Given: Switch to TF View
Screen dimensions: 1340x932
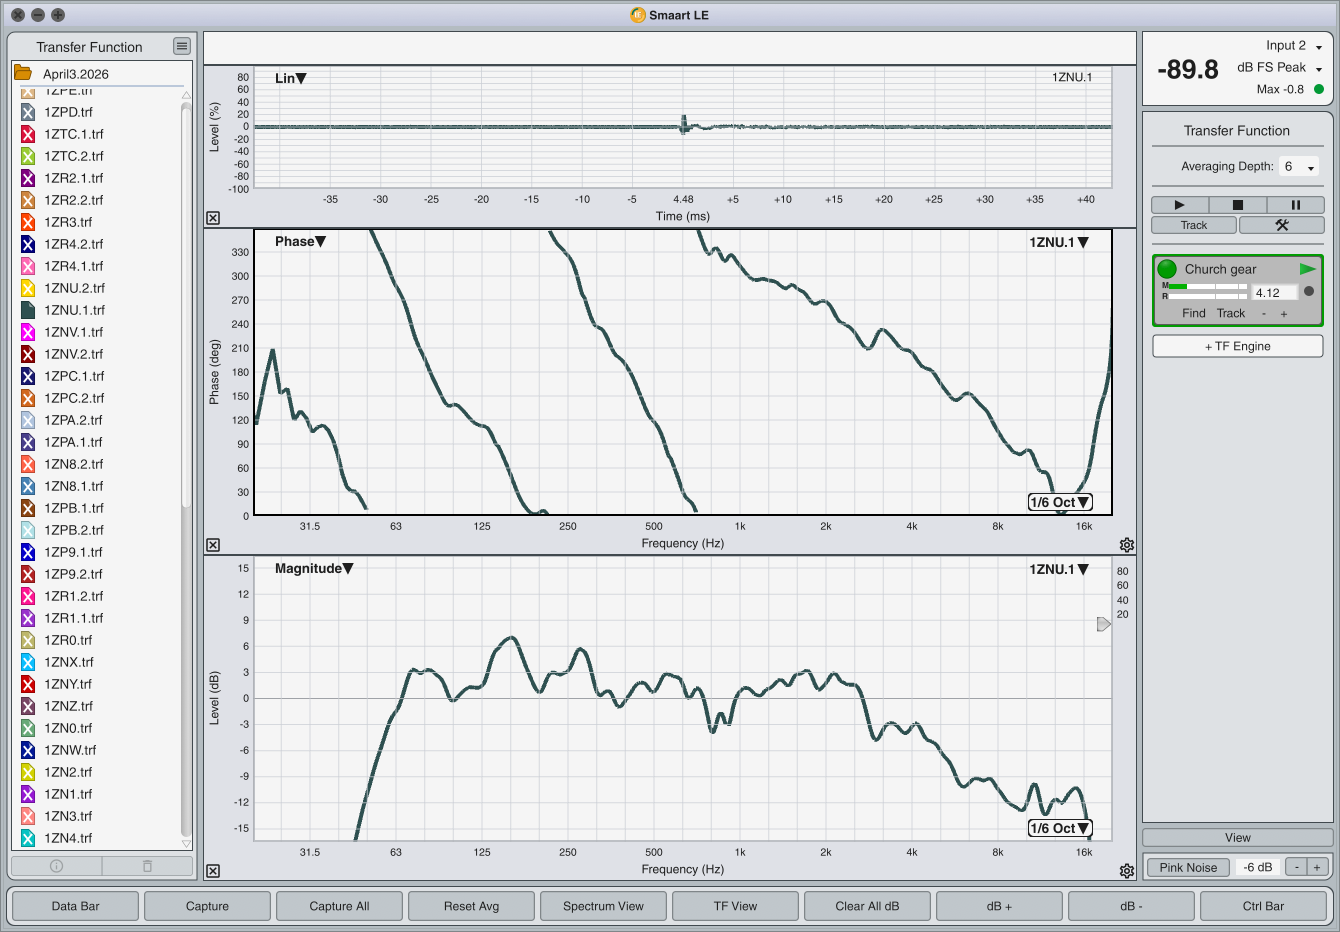Looking at the screenshot, I should pyautogui.click(x=735, y=906).
